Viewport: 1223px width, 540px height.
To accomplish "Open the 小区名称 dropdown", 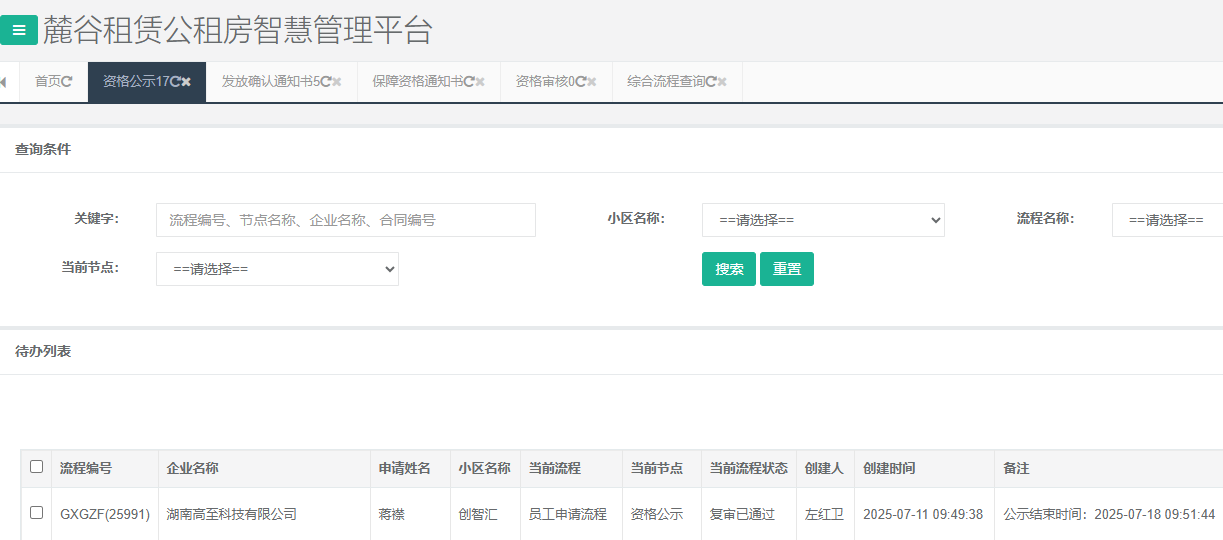I will [x=823, y=220].
